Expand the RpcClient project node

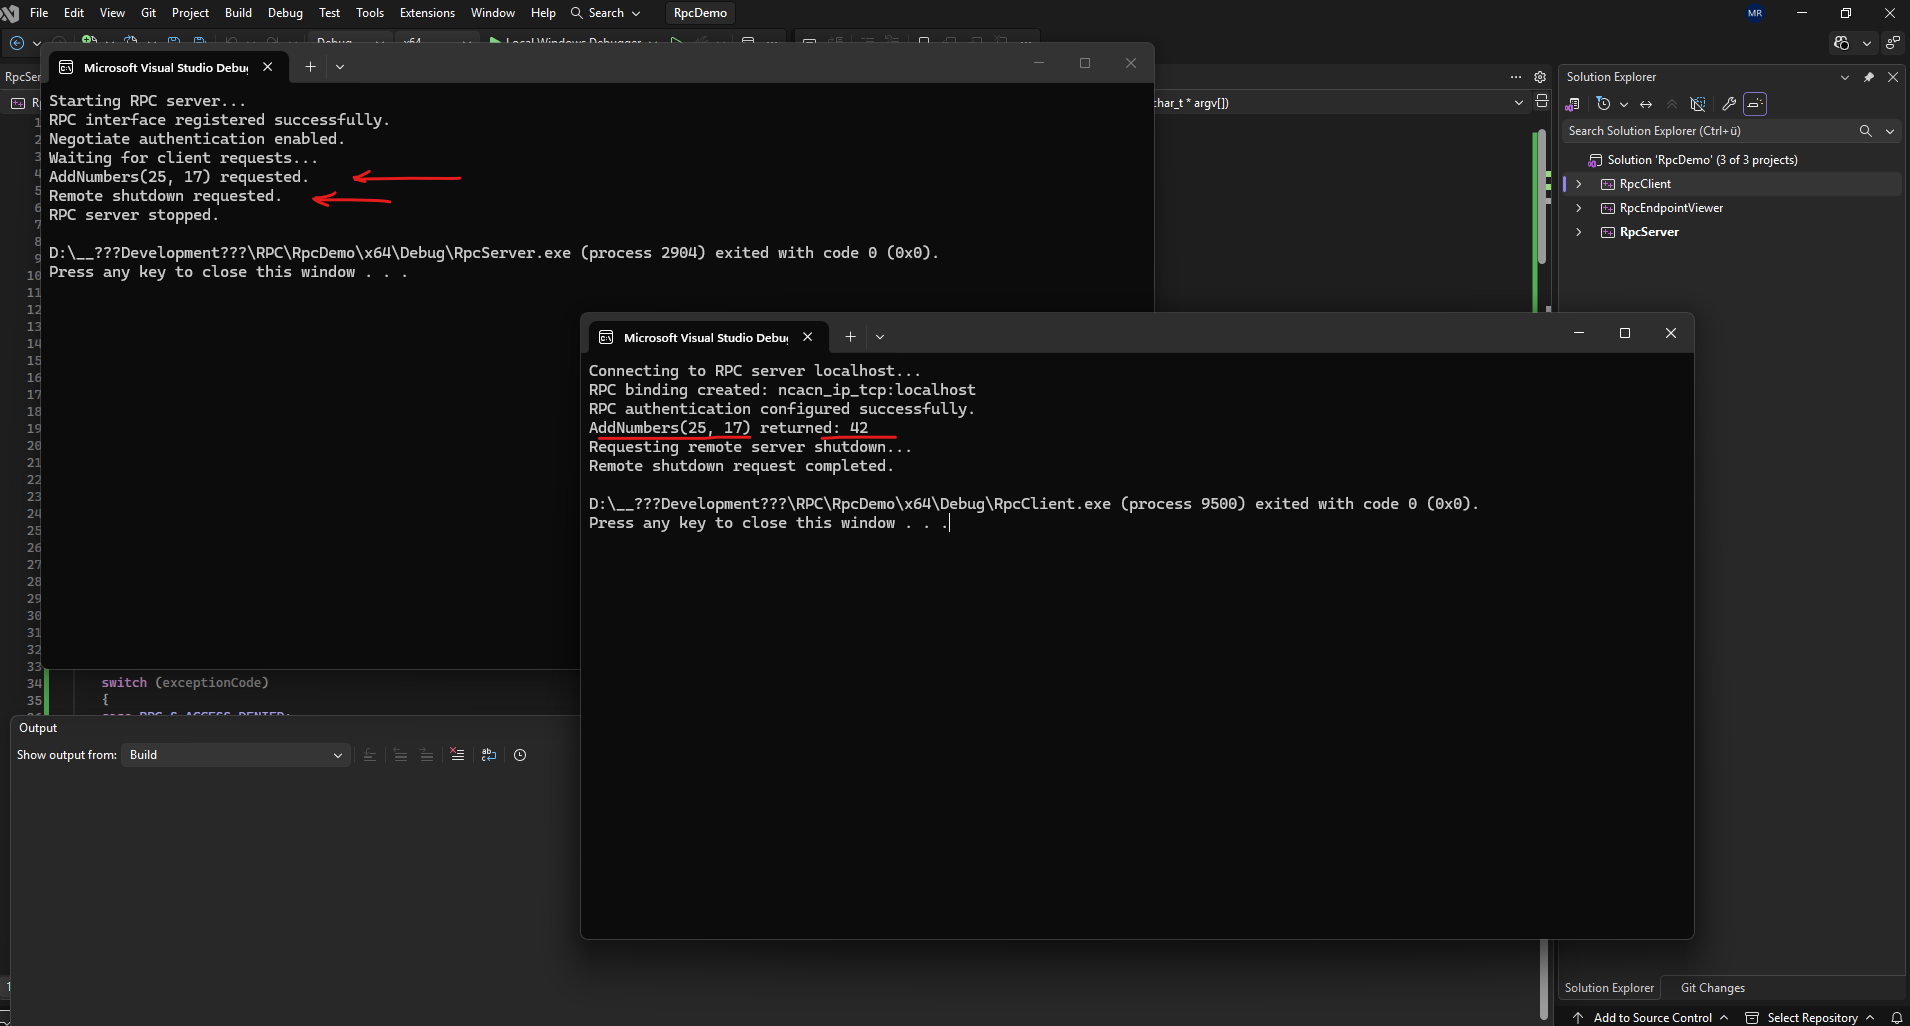1579,184
